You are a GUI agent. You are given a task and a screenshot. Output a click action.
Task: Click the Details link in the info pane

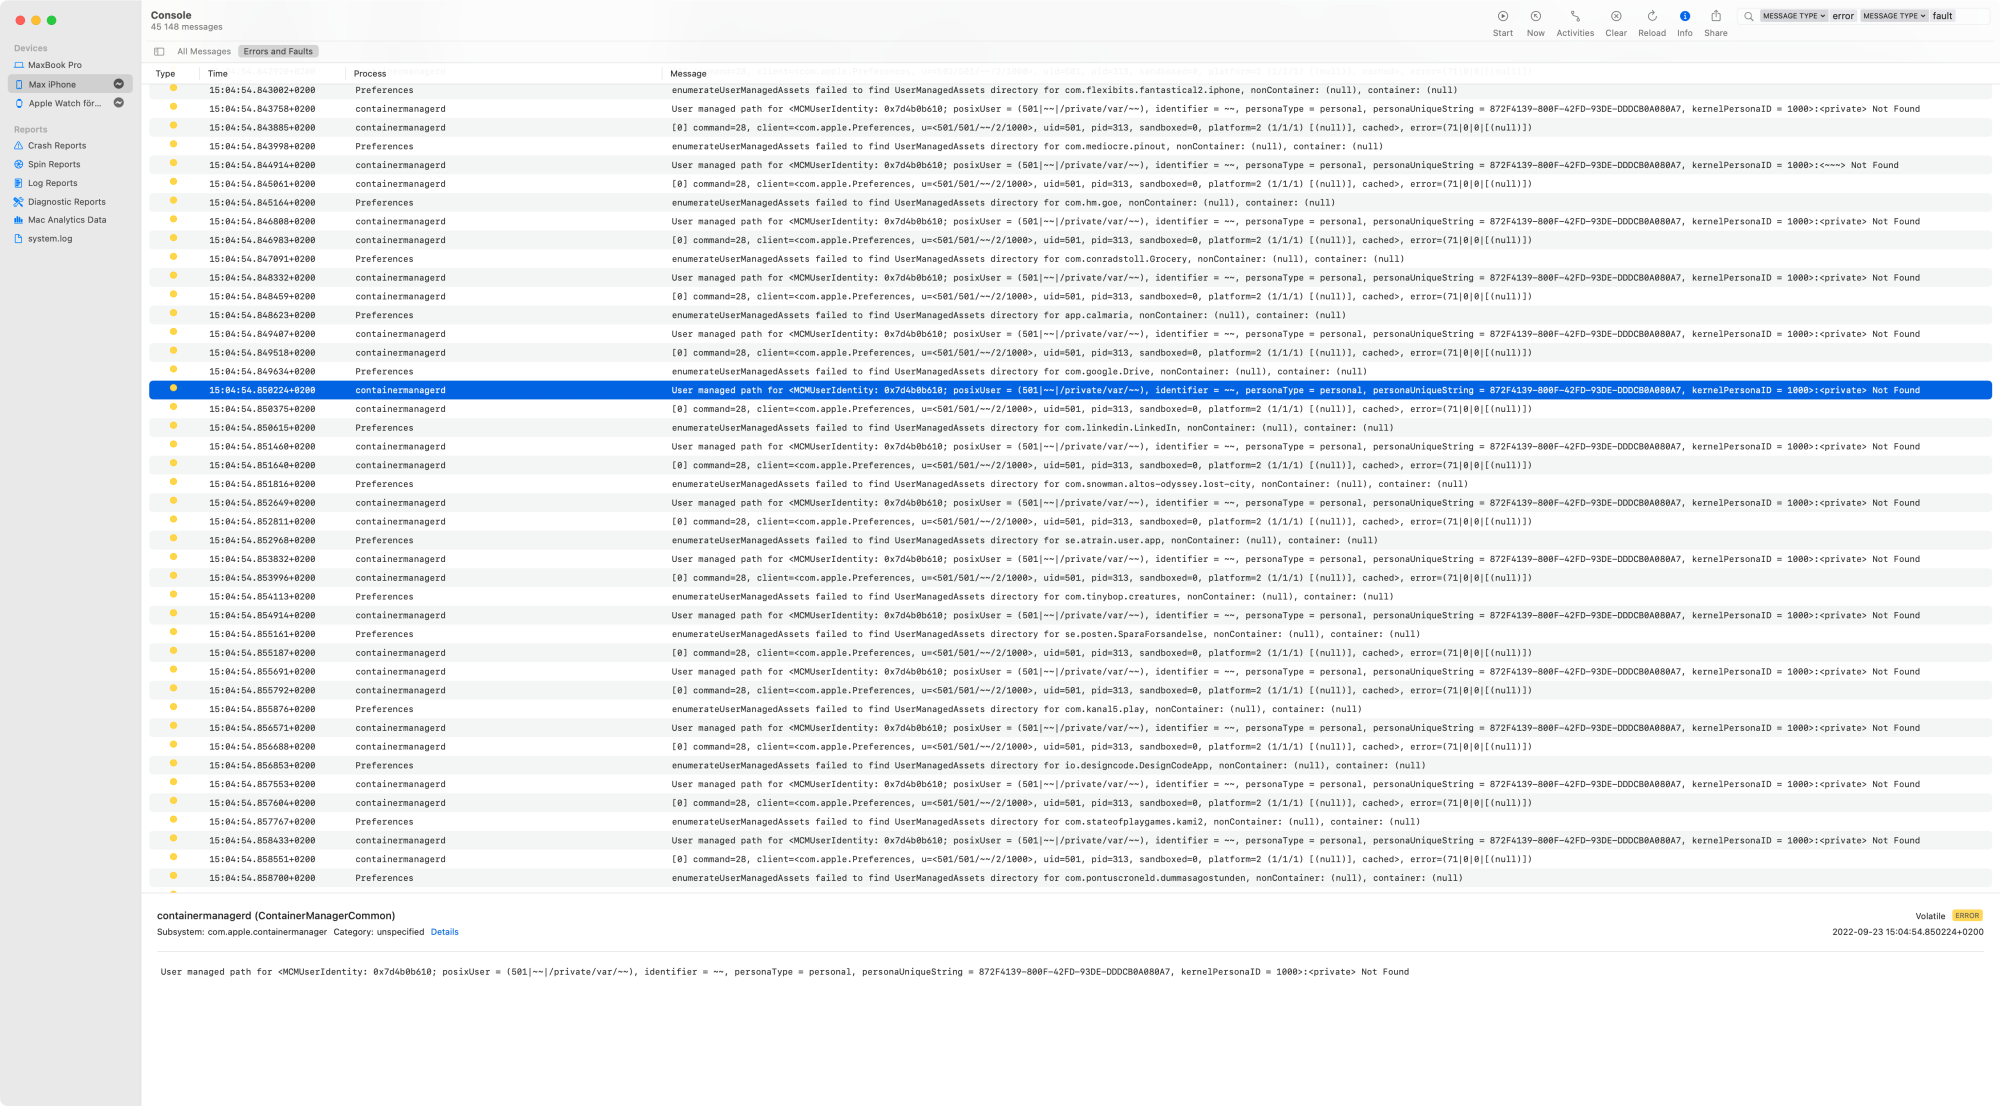pyautogui.click(x=444, y=932)
